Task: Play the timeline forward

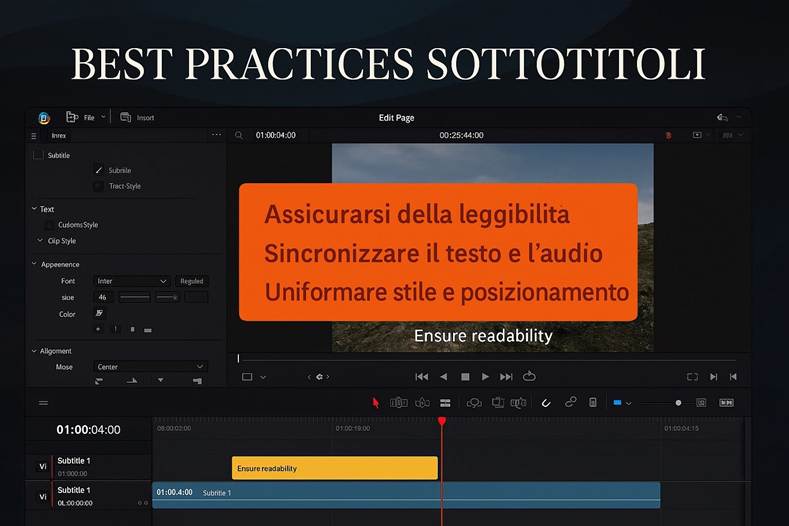Action: tap(485, 377)
